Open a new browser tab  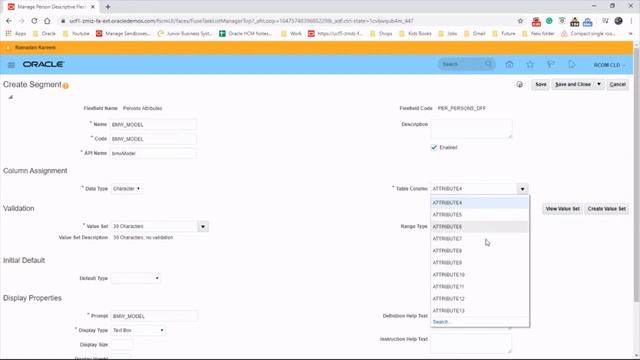point(108,7)
